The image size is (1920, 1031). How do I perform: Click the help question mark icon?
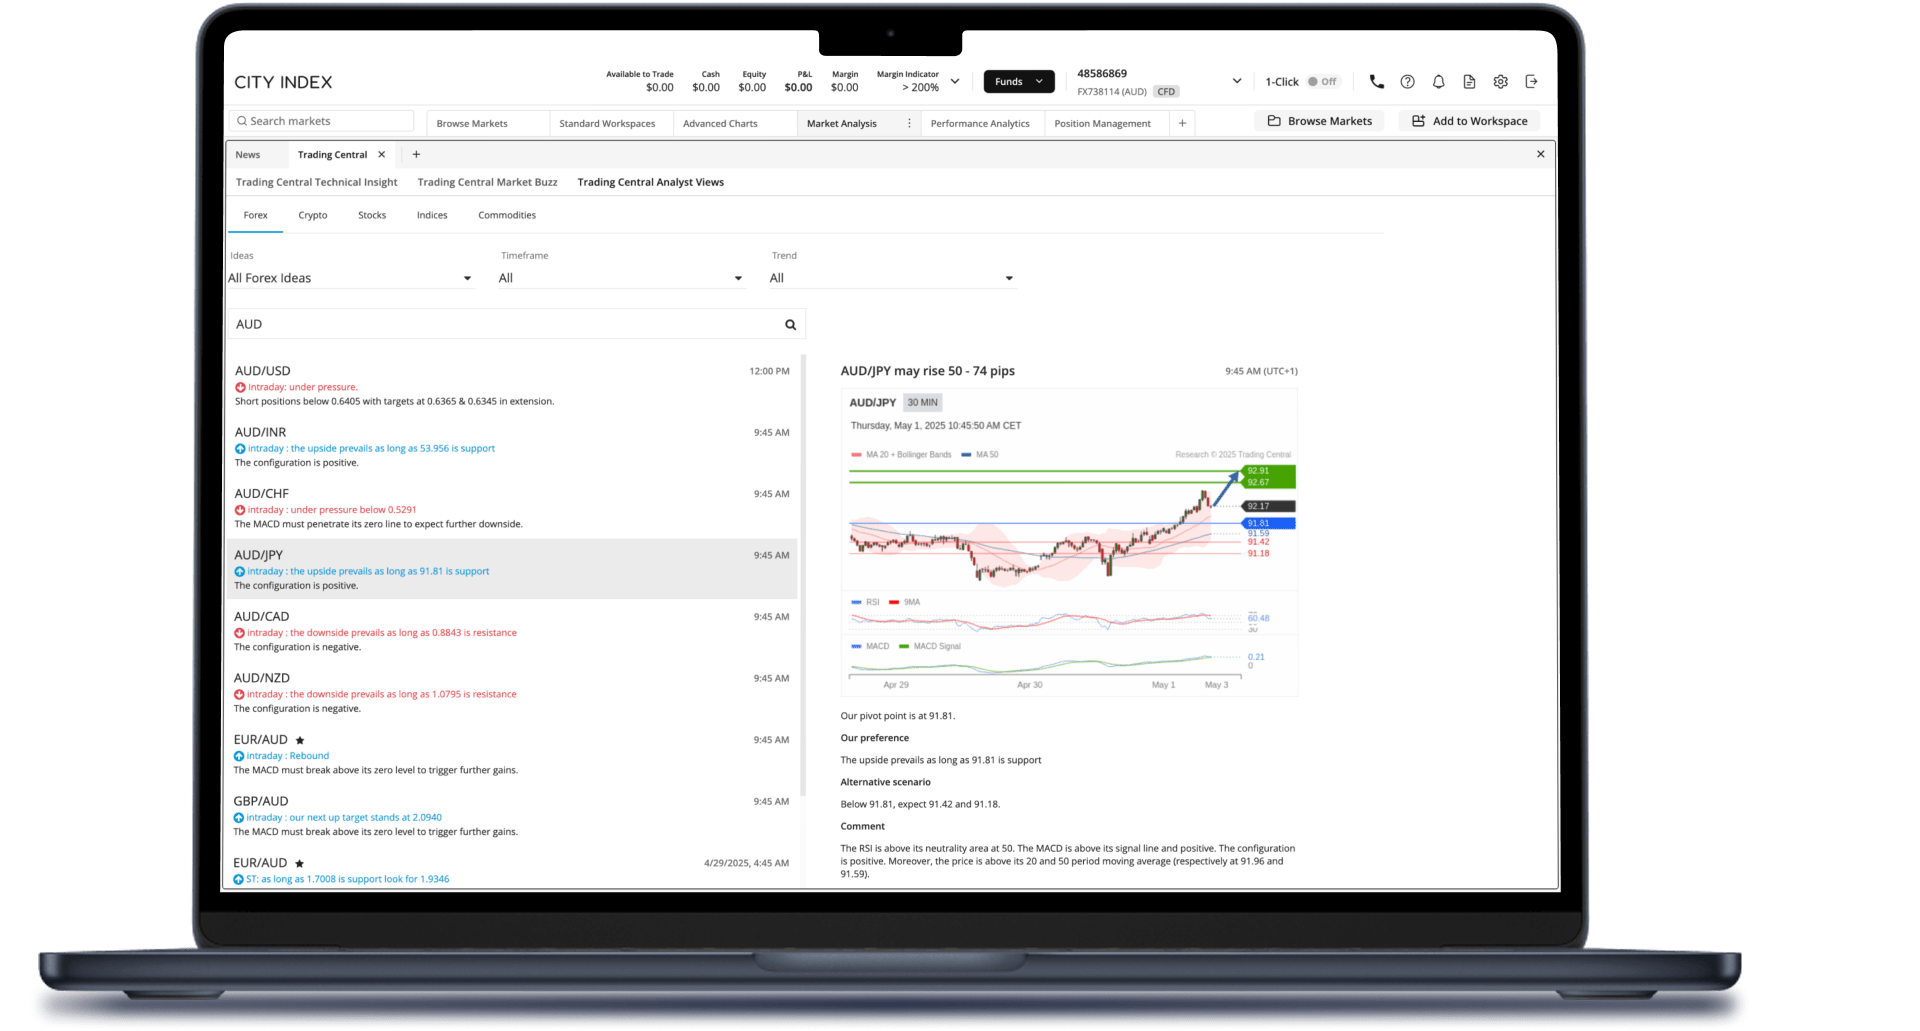1407,81
